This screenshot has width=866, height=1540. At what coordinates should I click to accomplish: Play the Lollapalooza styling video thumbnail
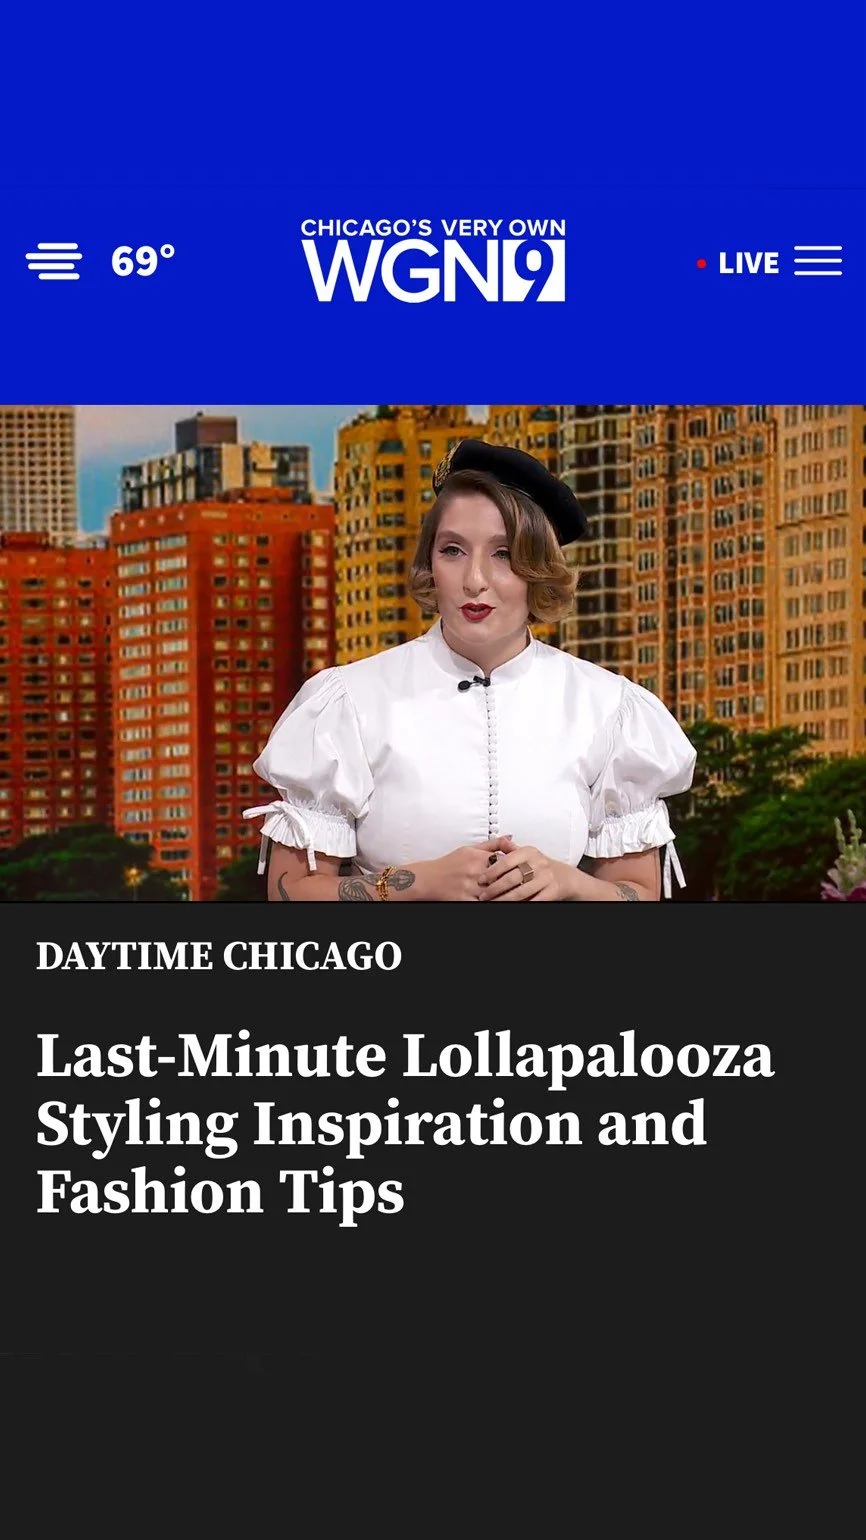[433, 653]
